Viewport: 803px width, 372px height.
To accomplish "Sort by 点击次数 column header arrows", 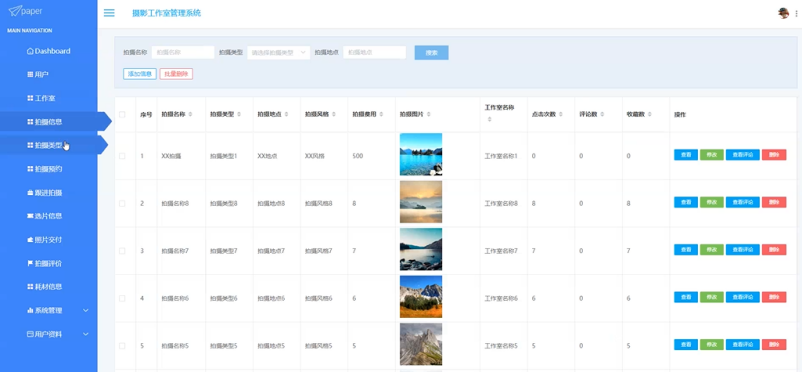I will coord(561,115).
